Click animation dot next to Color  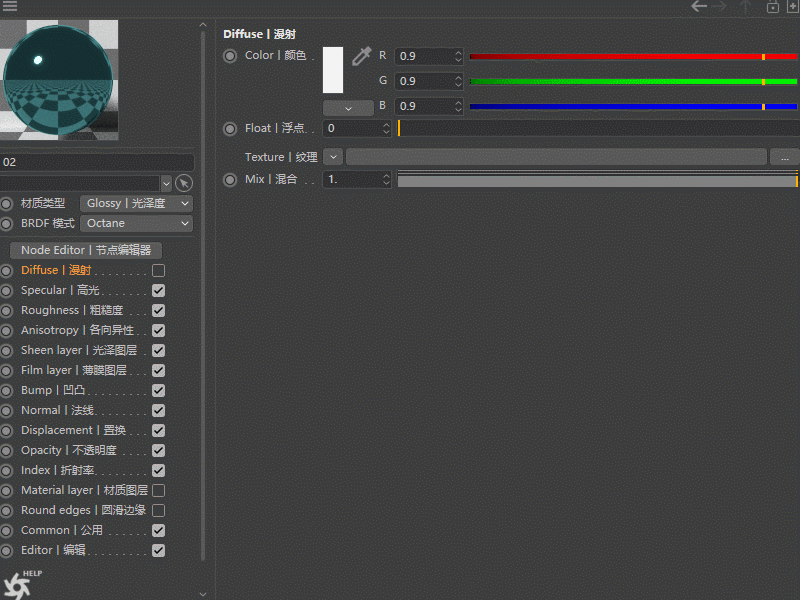[x=230, y=56]
